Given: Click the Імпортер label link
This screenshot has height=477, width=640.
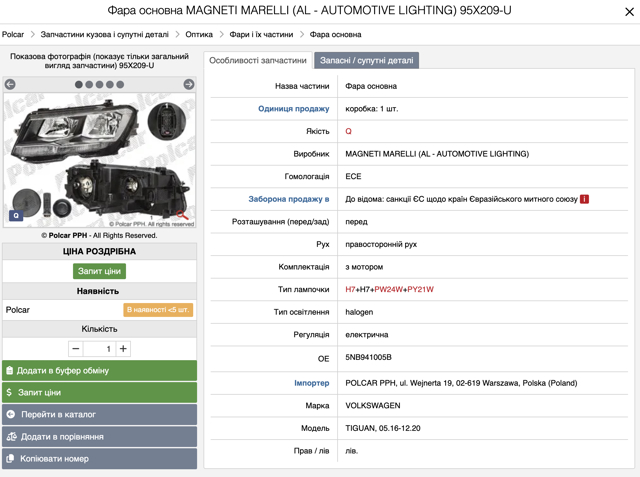Looking at the screenshot, I should tap(311, 383).
